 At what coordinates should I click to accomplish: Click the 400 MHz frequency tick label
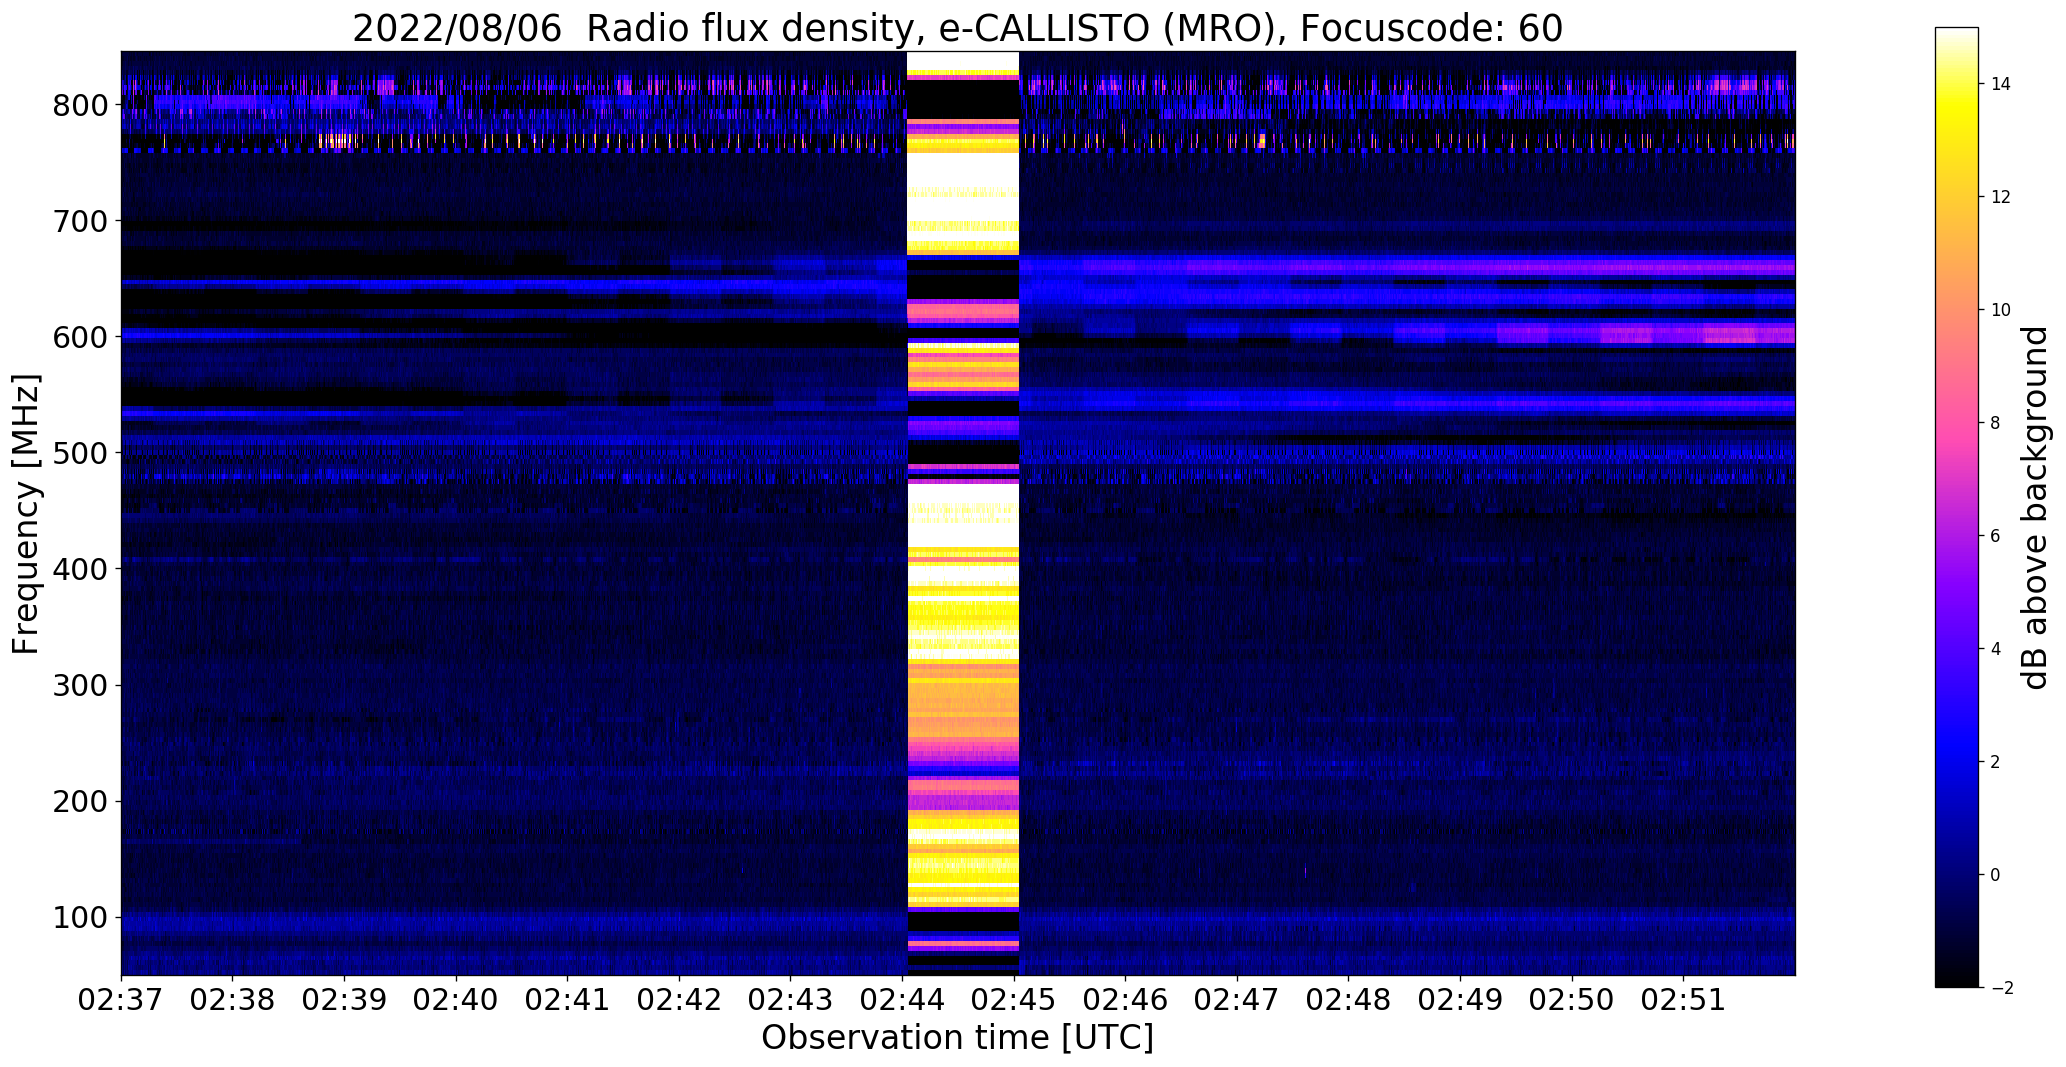(82, 569)
